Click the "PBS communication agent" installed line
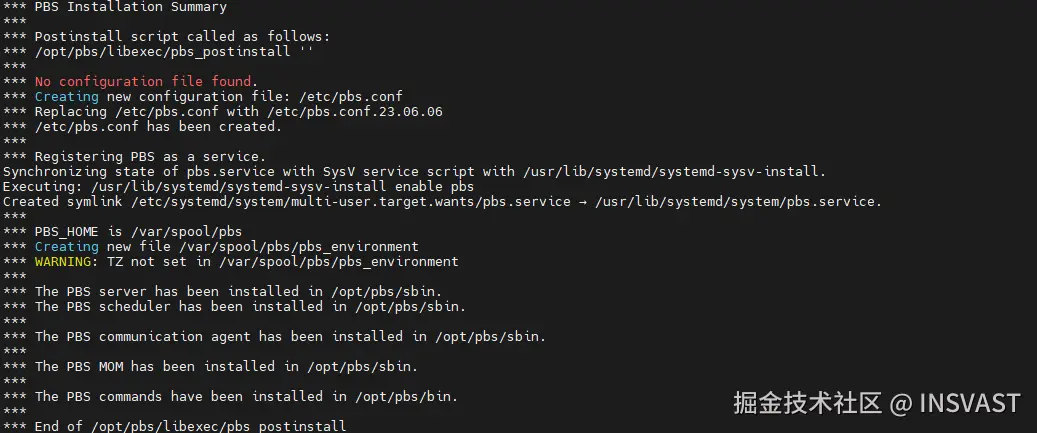1037x433 pixels. pyautogui.click(x=290, y=336)
